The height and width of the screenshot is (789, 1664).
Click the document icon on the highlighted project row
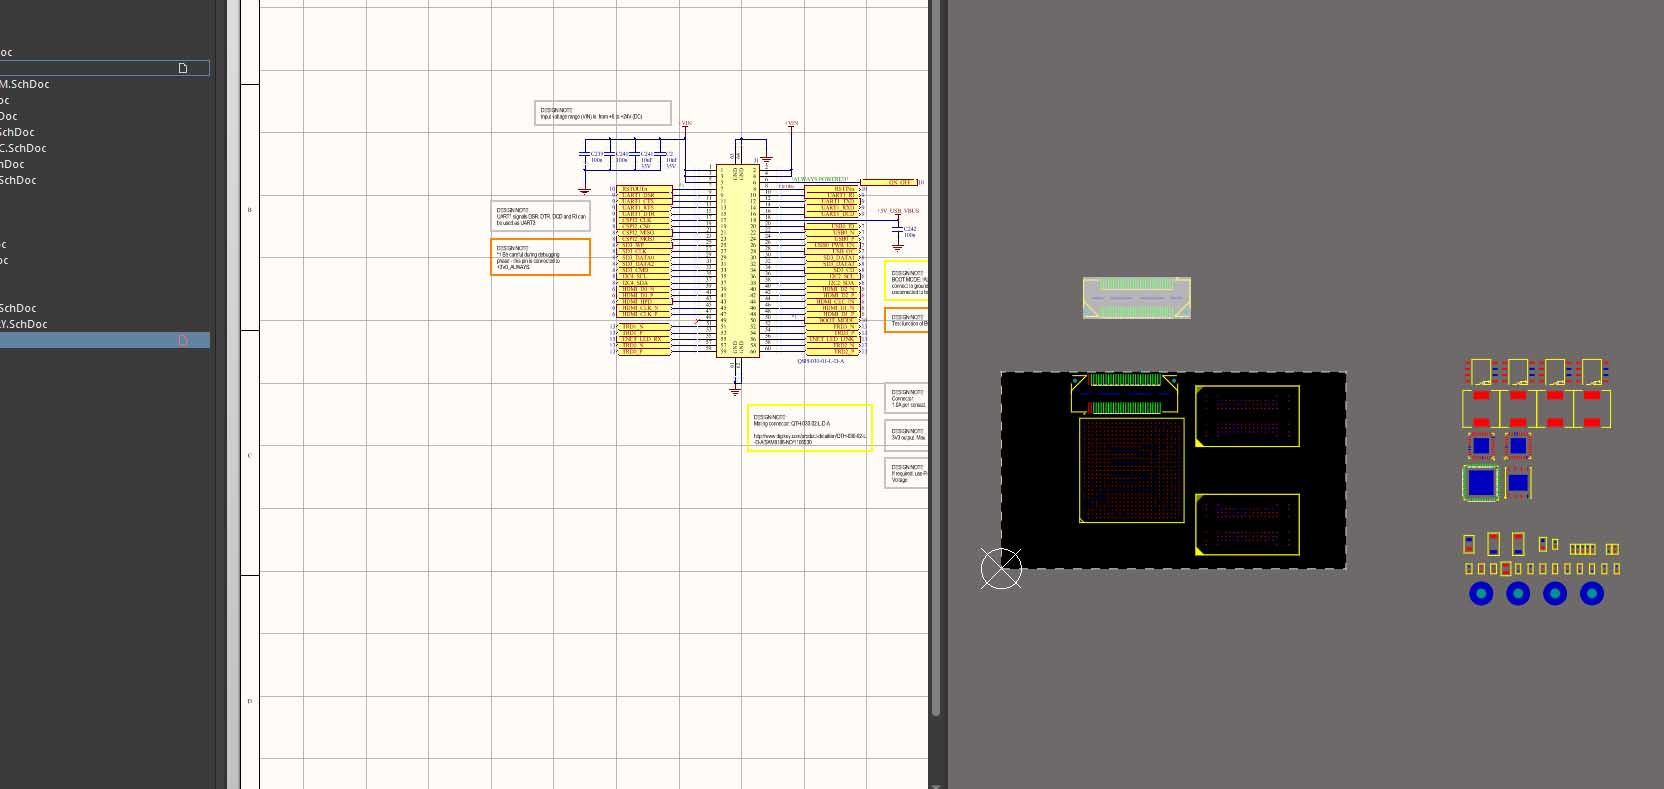point(183,340)
